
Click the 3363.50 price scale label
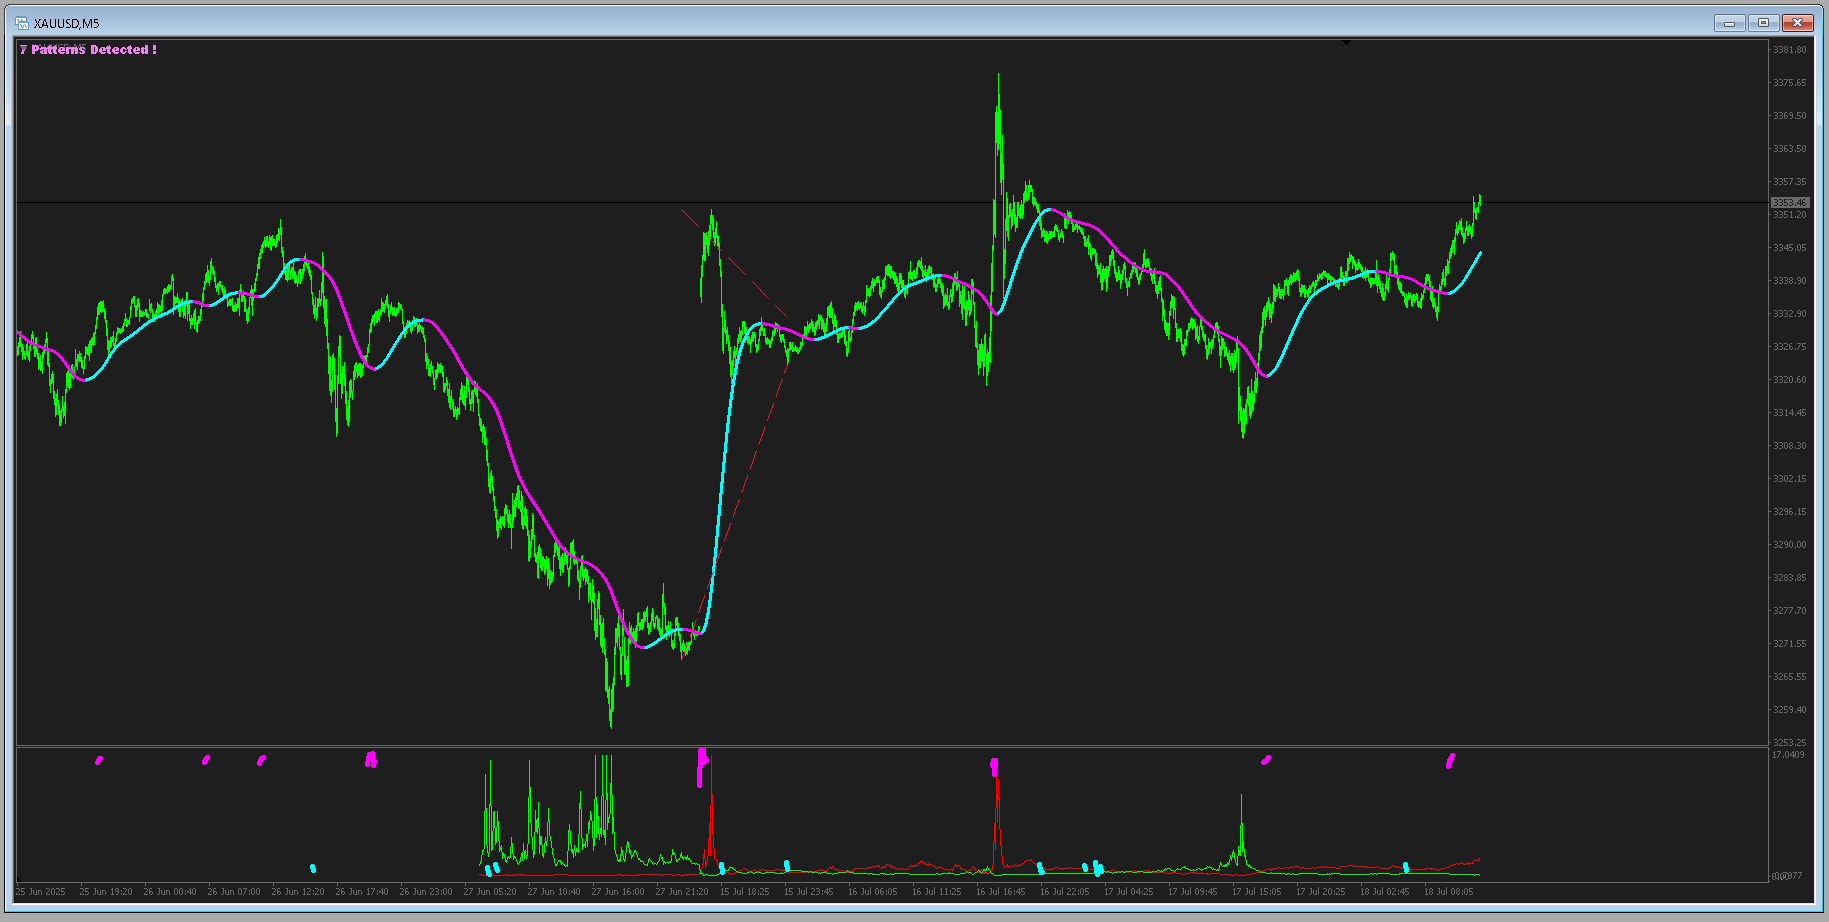click(x=1790, y=149)
